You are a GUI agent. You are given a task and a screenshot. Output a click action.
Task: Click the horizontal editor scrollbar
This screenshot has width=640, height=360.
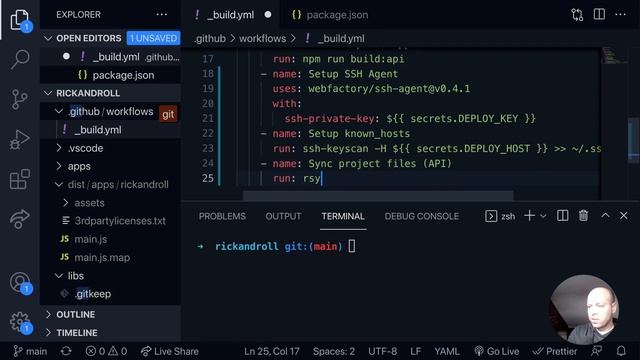(x=378, y=195)
